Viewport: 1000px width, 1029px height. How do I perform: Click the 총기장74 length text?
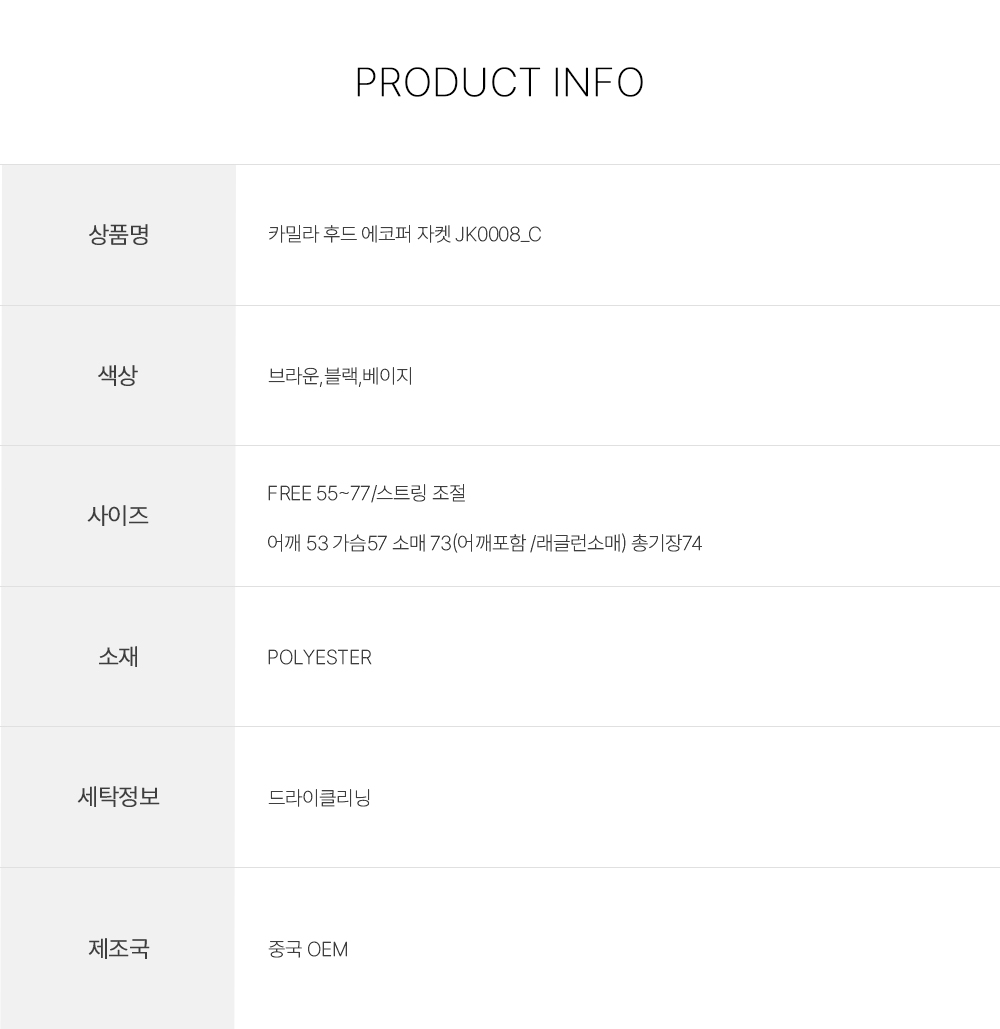667,544
